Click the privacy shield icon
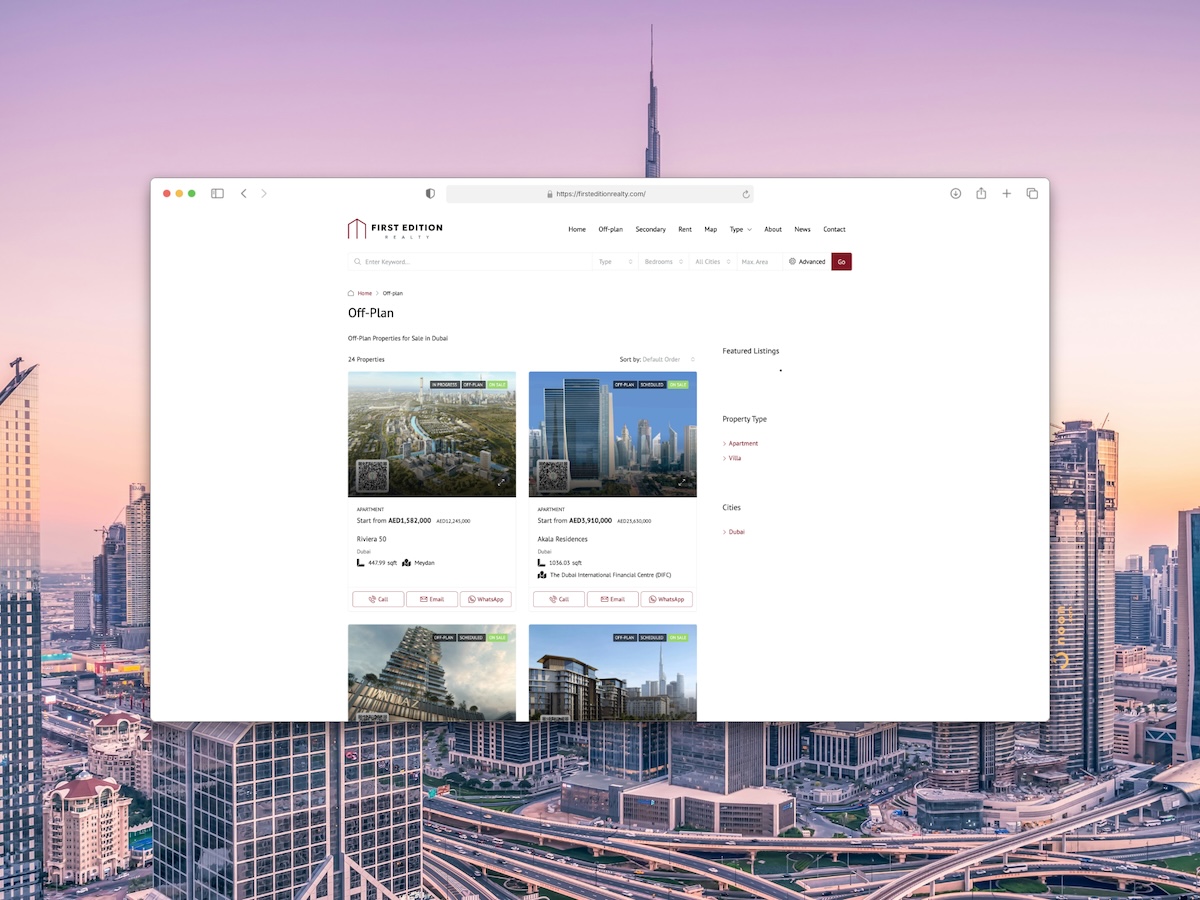Viewport: 1200px width, 900px height. [430, 194]
